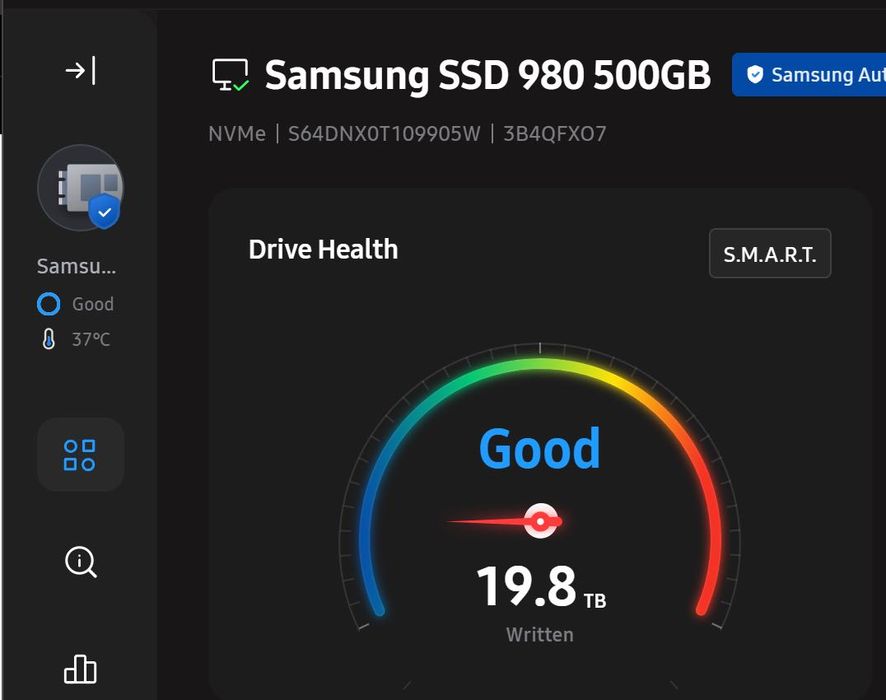Click the Samsung Authenticated badge button

click(x=809, y=75)
